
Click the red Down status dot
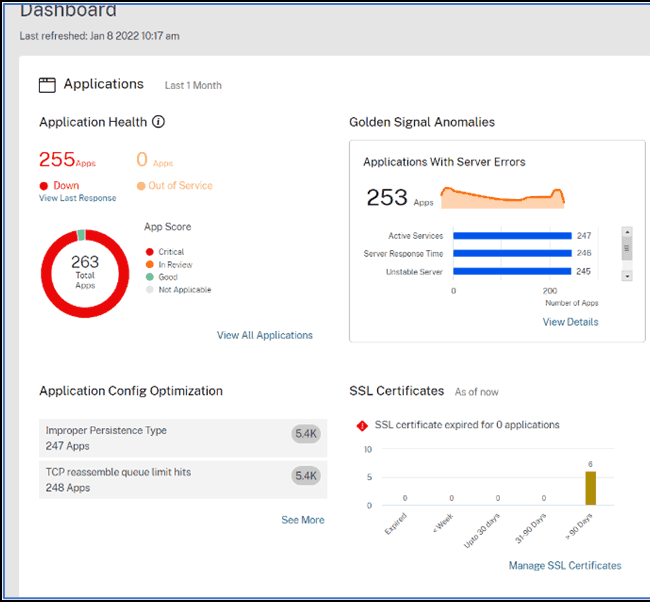coord(44,186)
